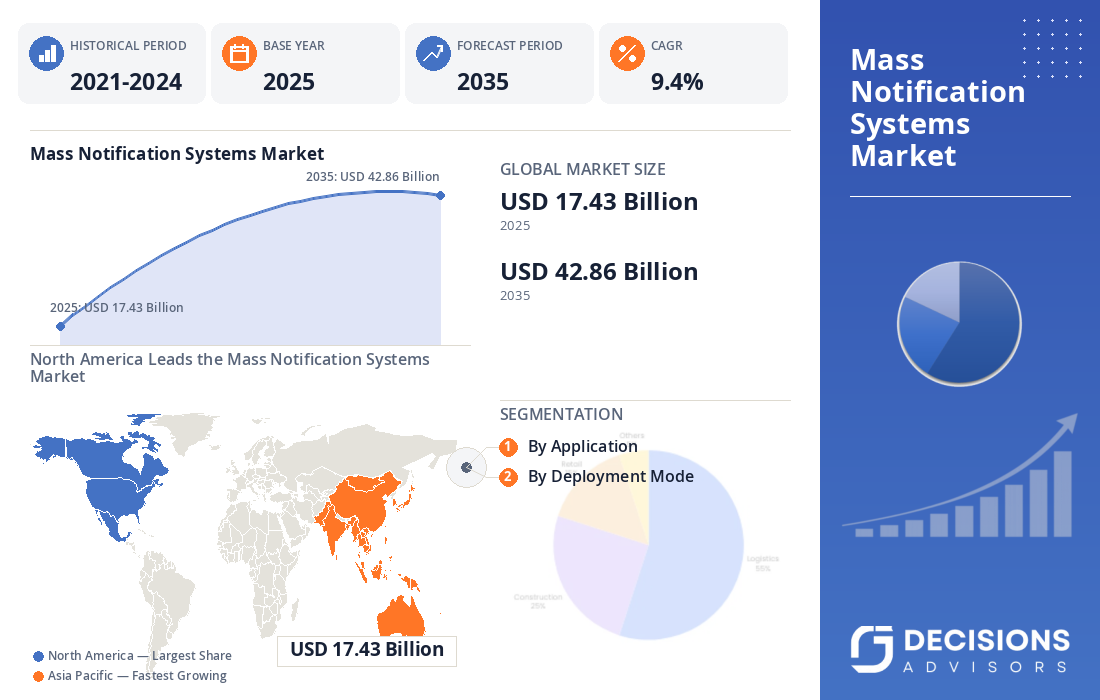Click the Decisions Advisors logo icon
The width and height of the screenshot is (1100, 700).
click(871, 649)
